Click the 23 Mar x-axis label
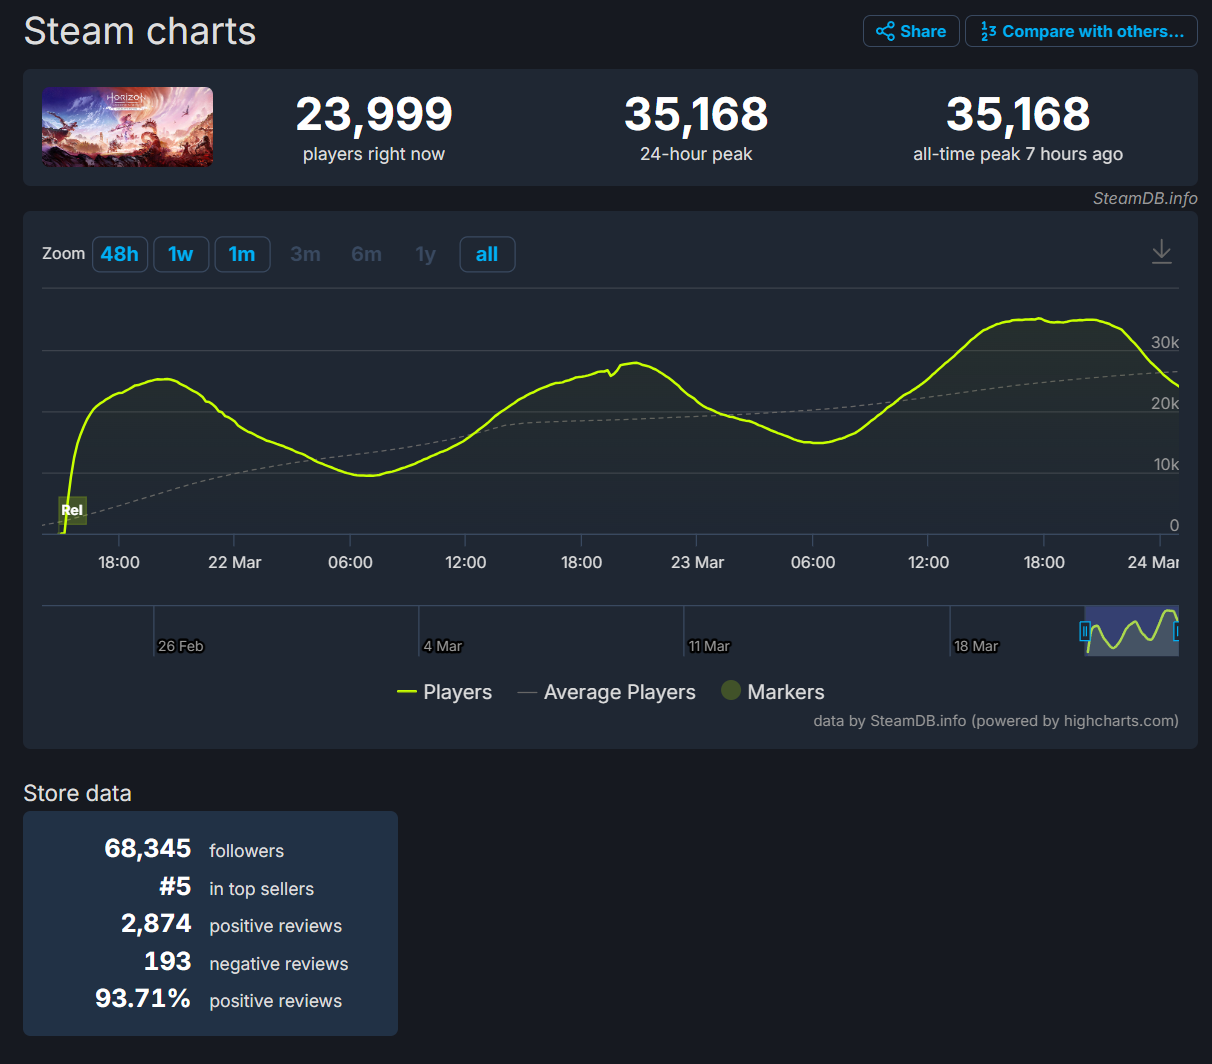This screenshot has width=1212, height=1064. click(697, 562)
